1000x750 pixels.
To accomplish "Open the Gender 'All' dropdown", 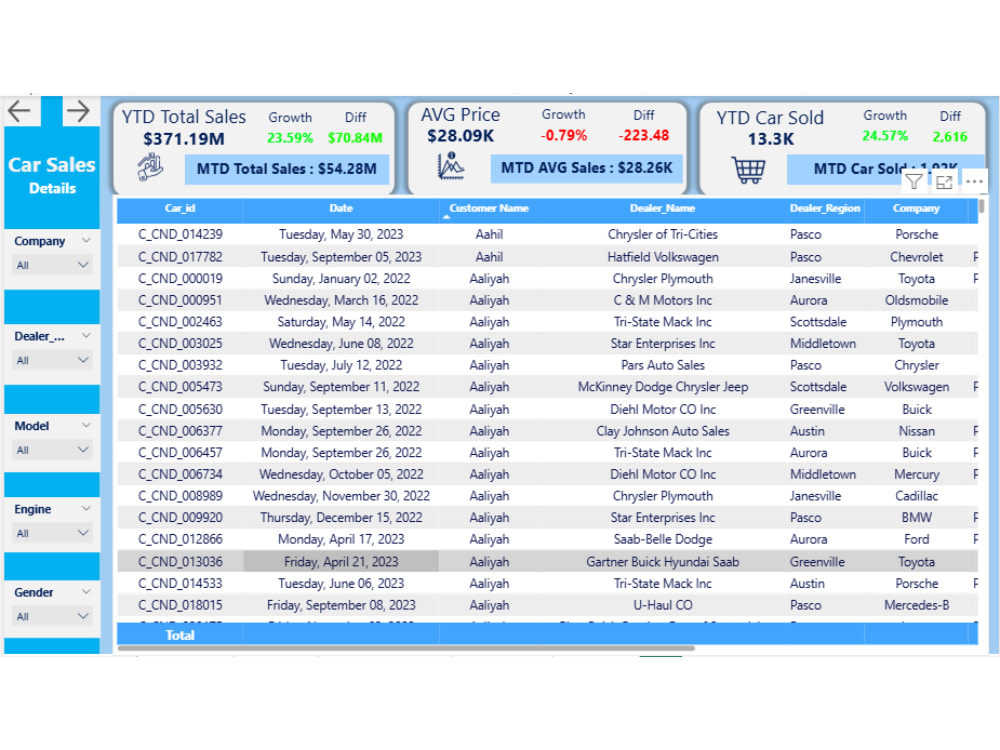I will (x=53, y=616).
